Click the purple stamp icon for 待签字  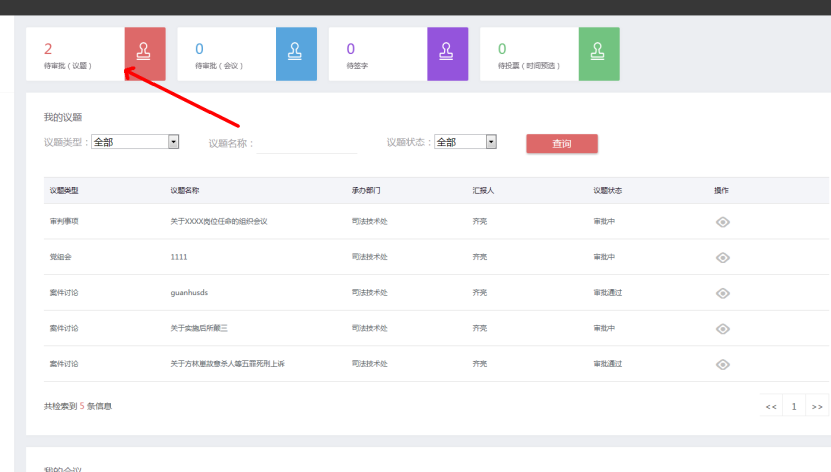(447, 53)
